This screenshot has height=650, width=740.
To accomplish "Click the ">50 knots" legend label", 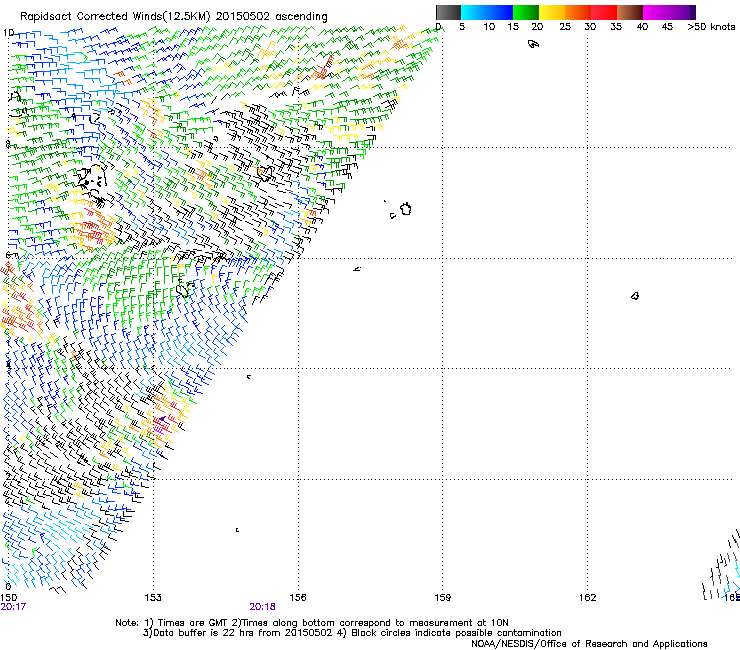I will click(x=711, y=27).
